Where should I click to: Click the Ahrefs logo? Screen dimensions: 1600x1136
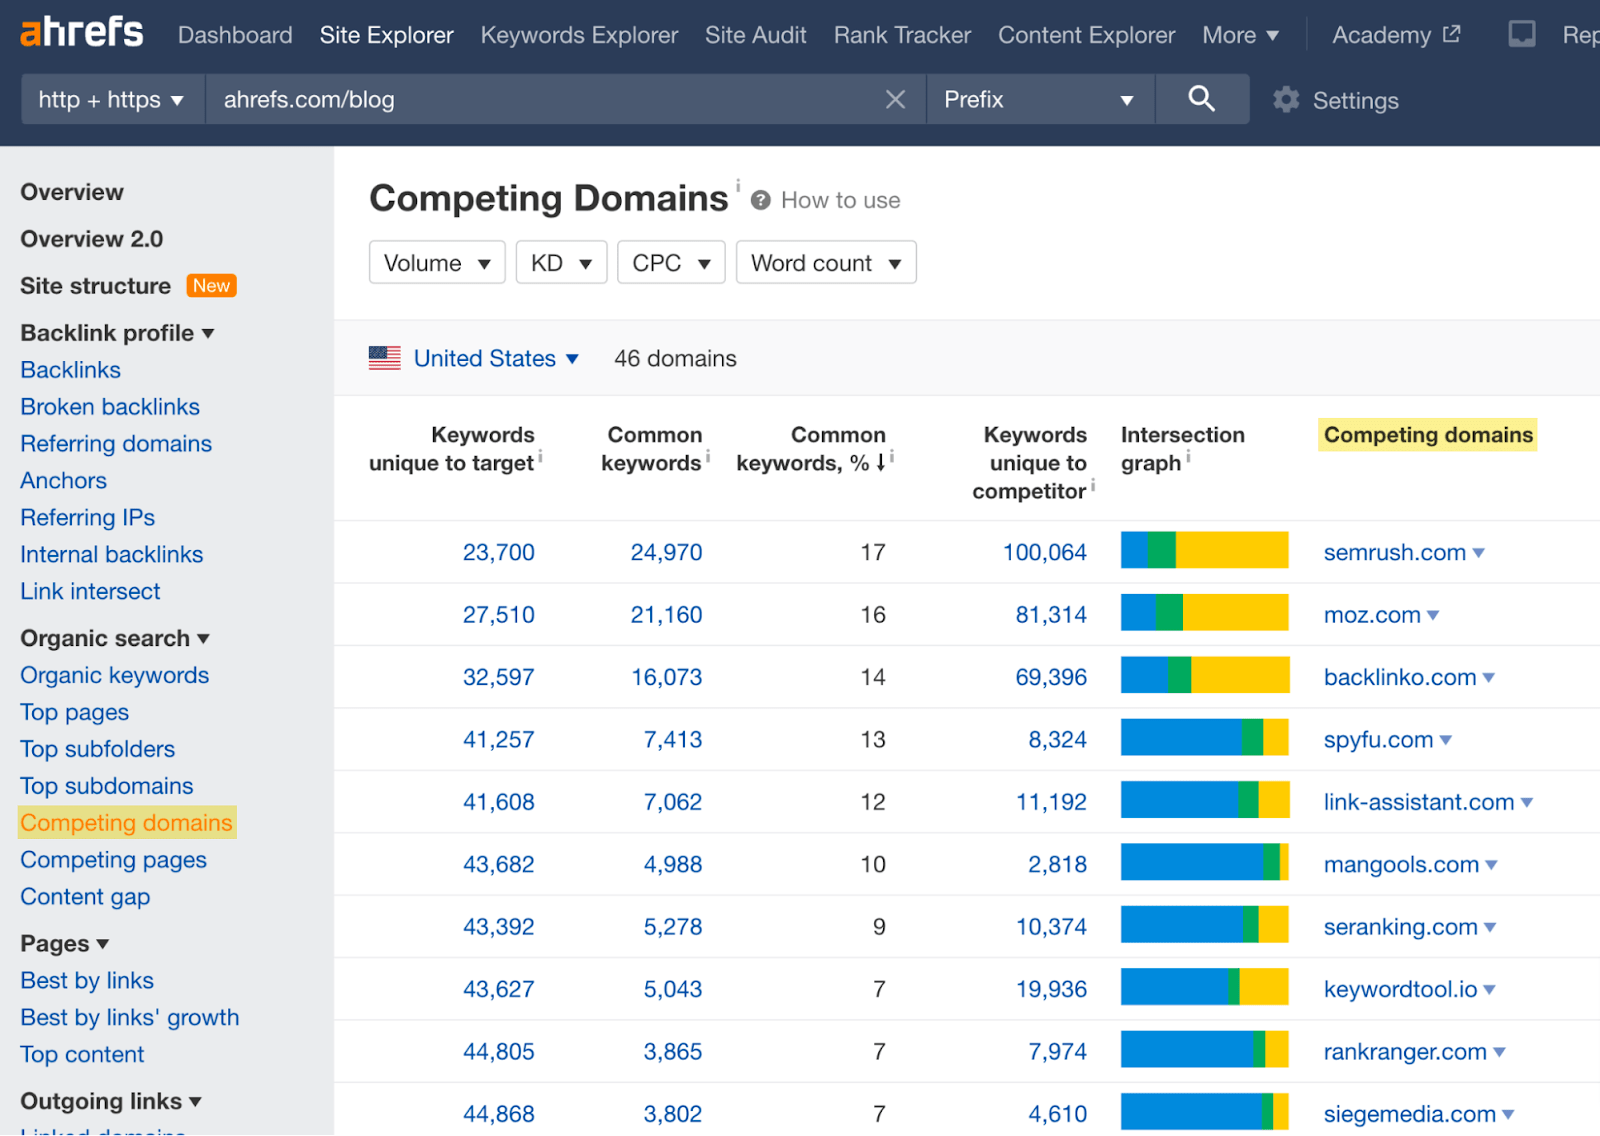(x=82, y=33)
